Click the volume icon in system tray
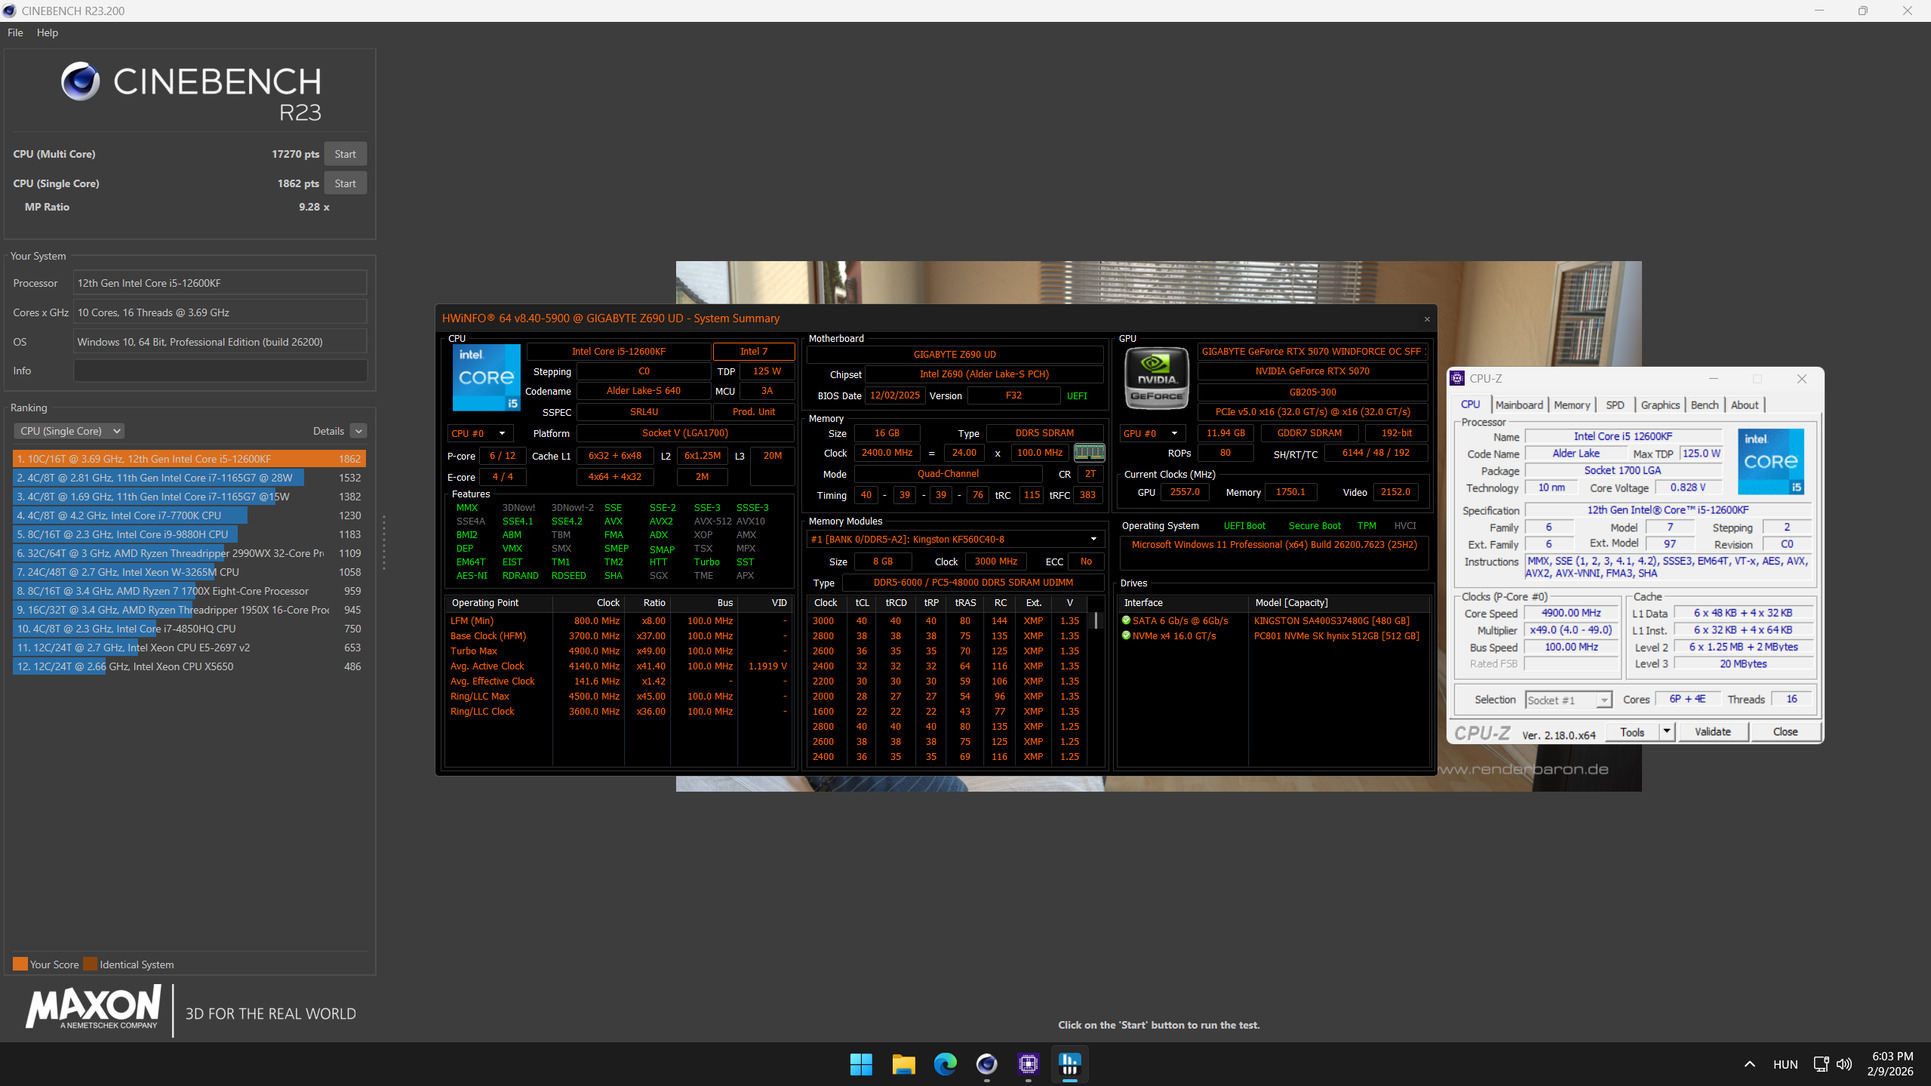 (x=1844, y=1064)
